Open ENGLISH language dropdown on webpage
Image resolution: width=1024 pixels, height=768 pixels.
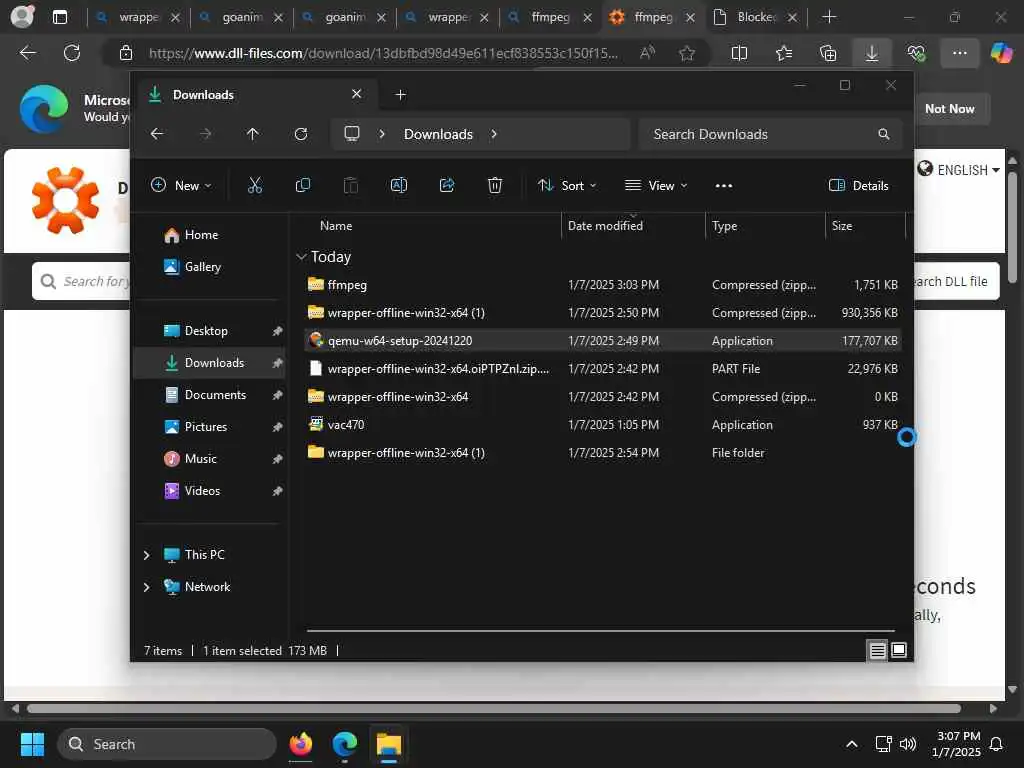[x=958, y=170]
